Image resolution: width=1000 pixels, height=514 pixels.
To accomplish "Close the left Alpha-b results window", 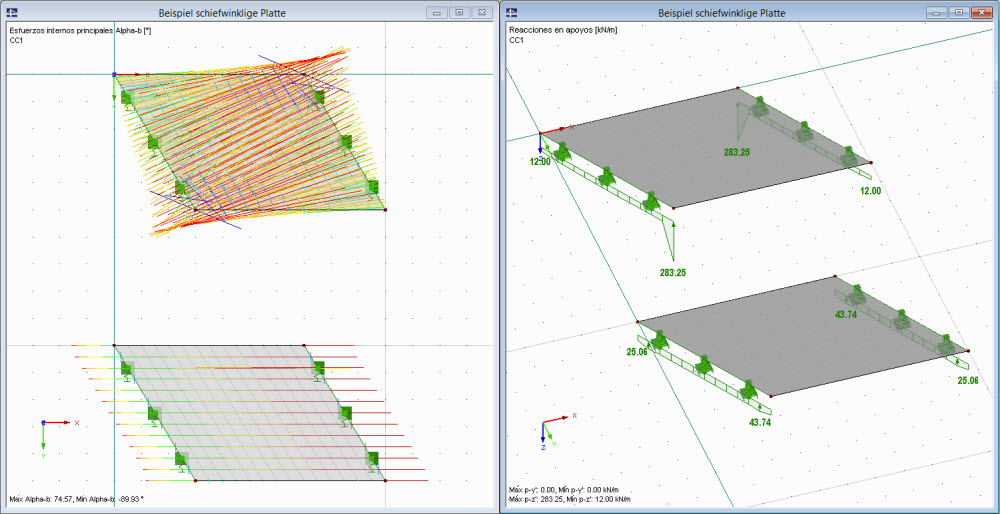I will coord(483,13).
